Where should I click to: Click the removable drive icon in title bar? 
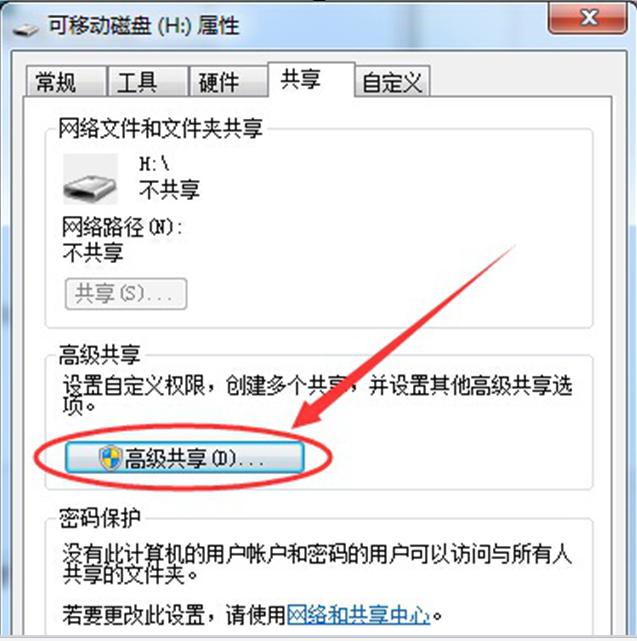click(26, 29)
